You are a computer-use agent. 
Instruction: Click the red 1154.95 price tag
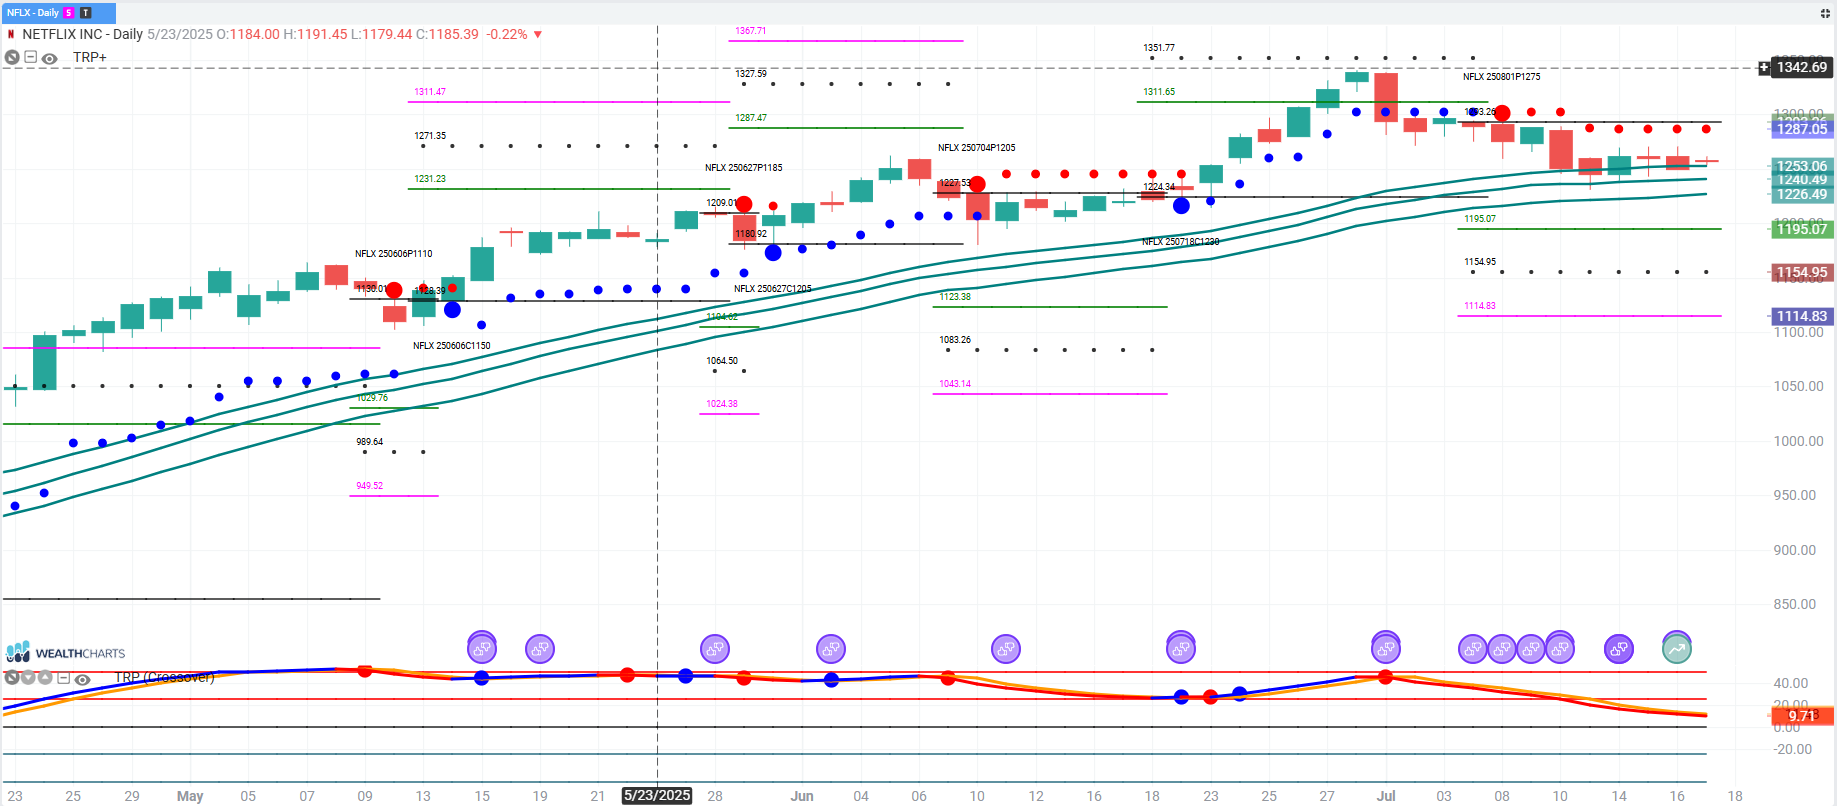coord(1802,272)
